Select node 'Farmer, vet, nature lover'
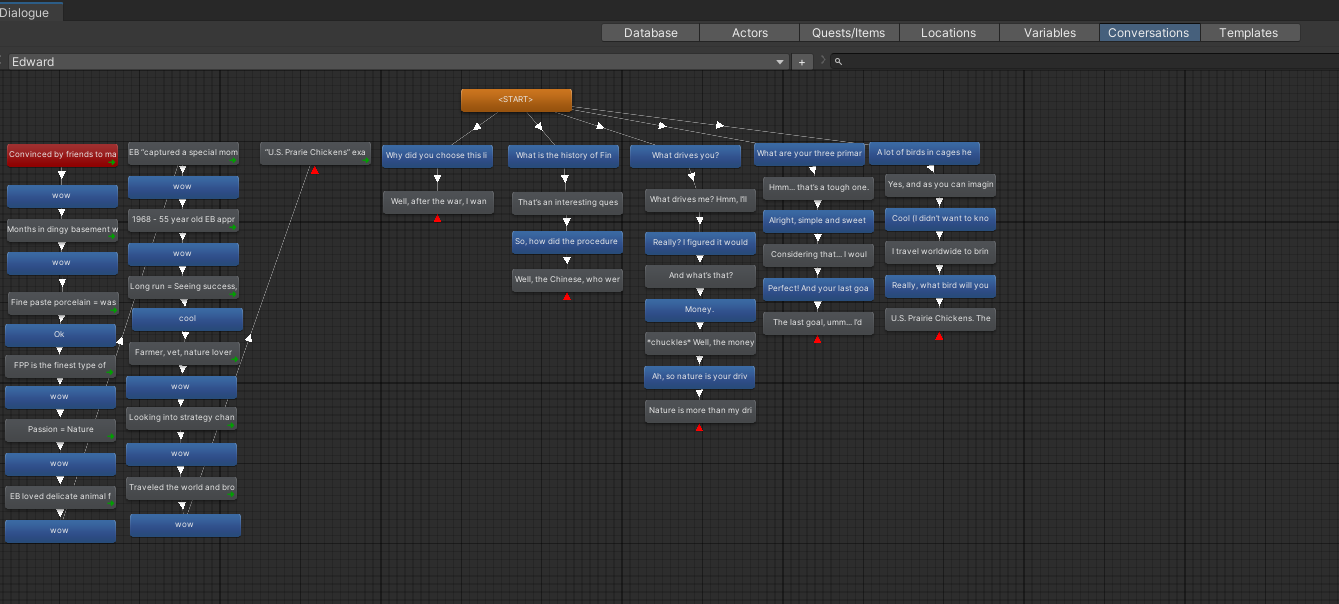 (185, 353)
